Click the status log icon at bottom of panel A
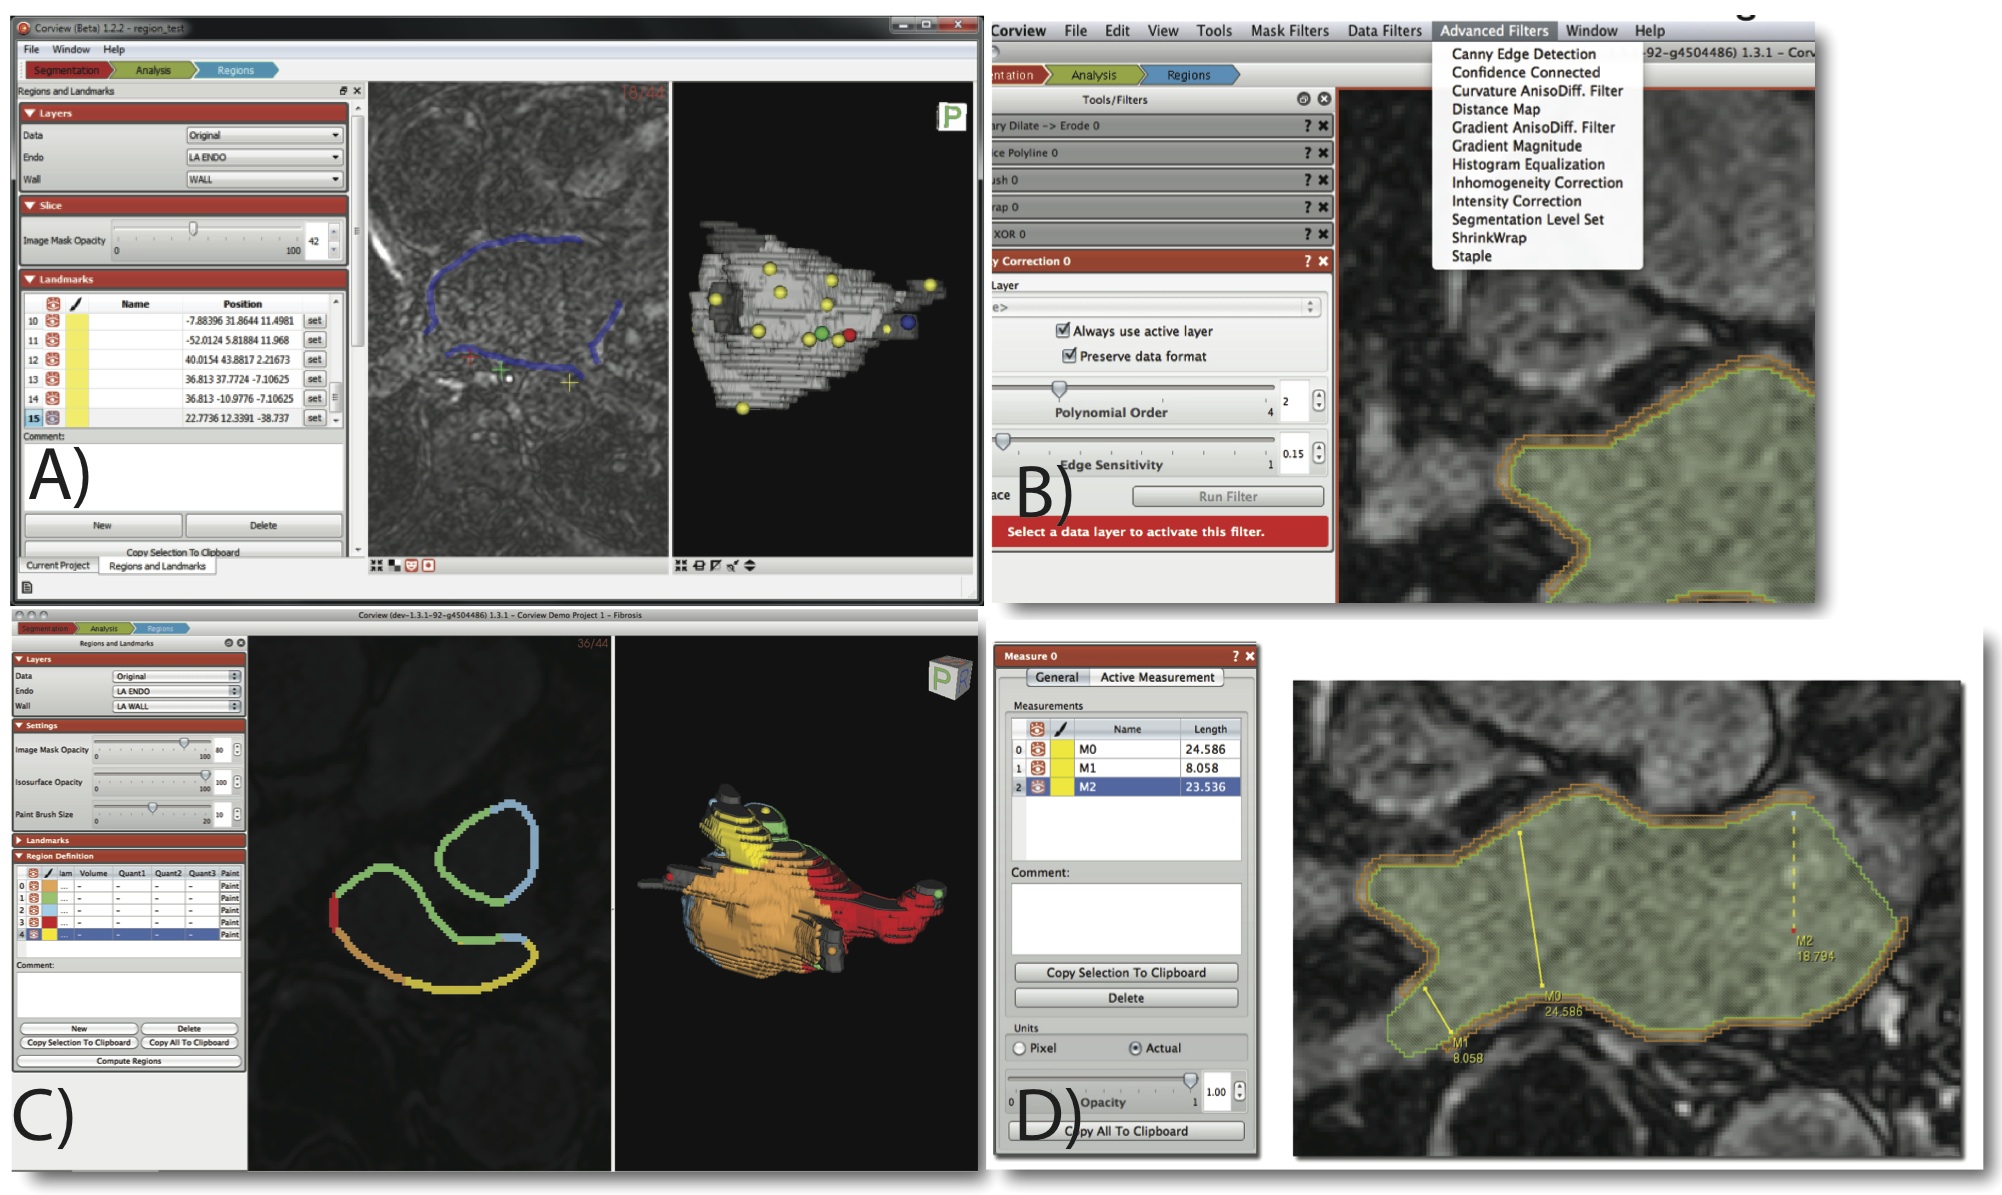Screen dimensions: 2002x1195 [x=27, y=587]
